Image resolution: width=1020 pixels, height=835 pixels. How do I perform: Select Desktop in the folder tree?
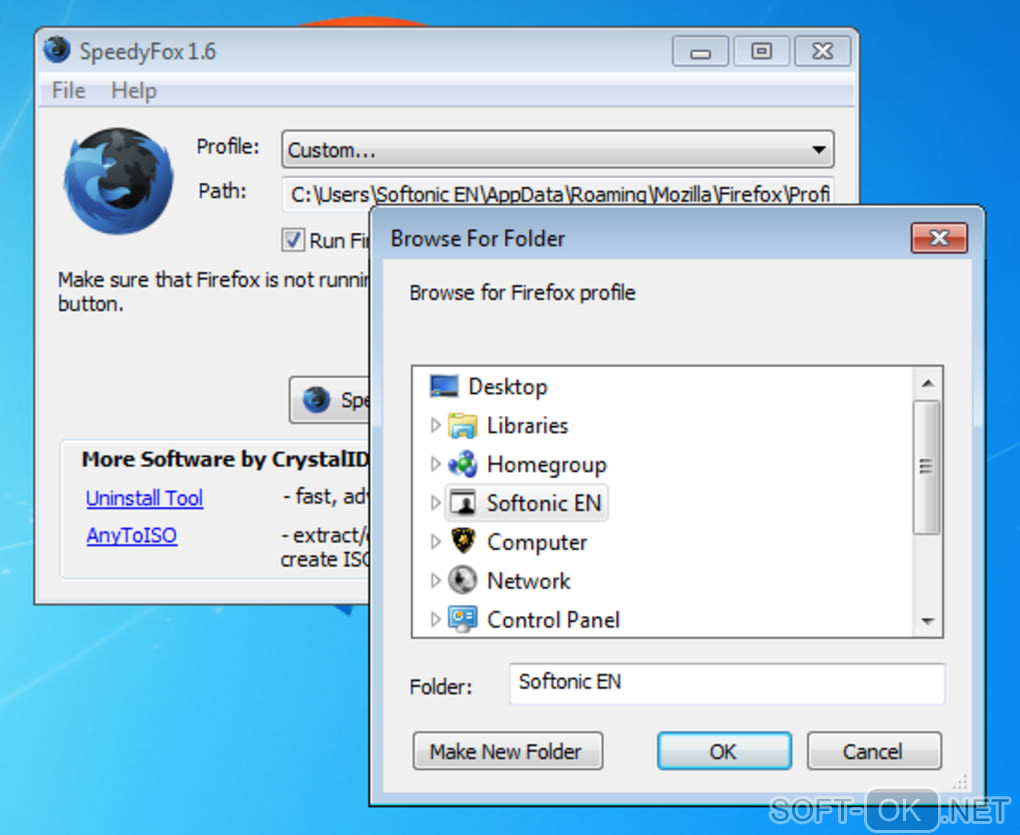click(508, 387)
